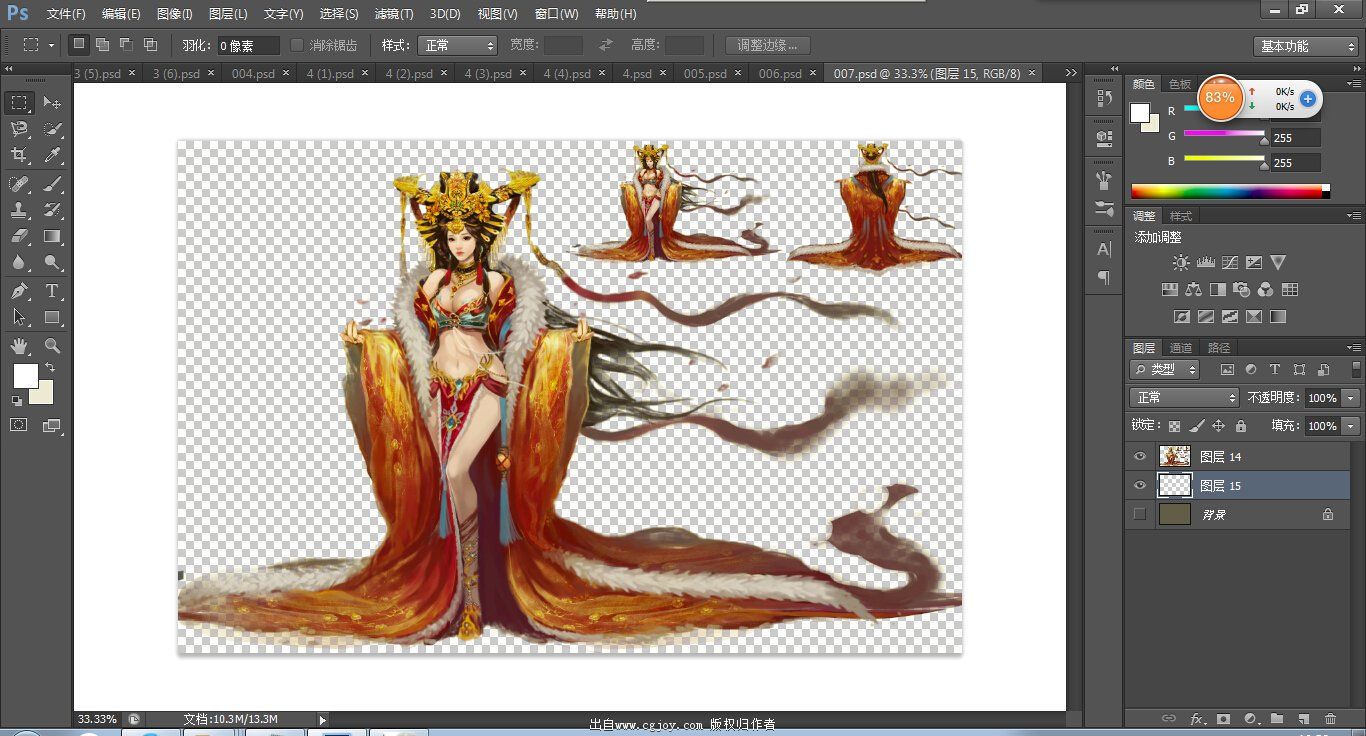This screenshot has height=736, width=1366.
Task: Select the Quick Selection tool
Action: (x=53, y=129)
